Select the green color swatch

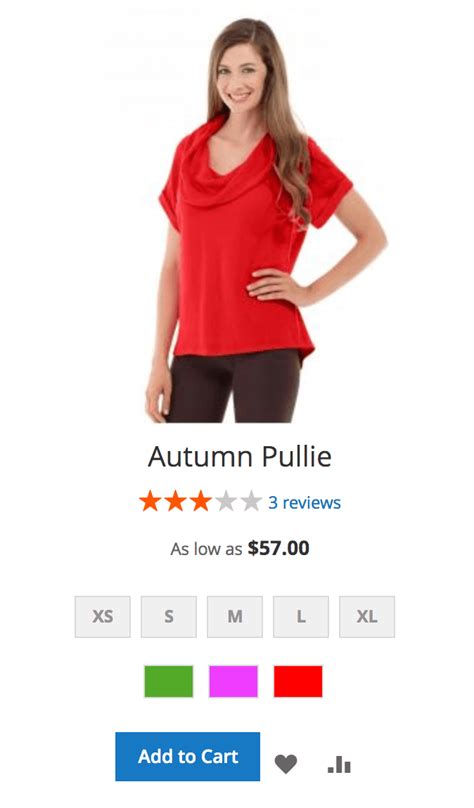(x=168, y=681)
